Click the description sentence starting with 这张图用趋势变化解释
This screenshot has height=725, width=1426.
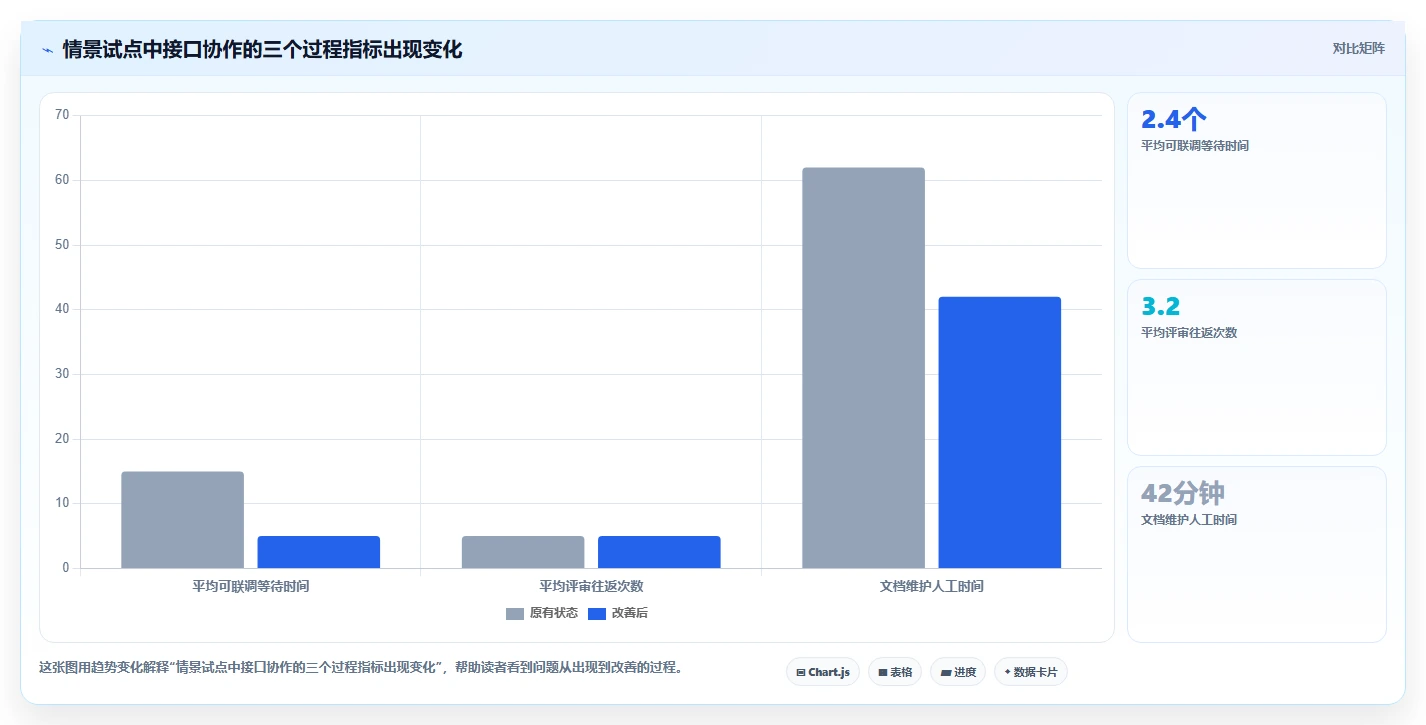tap(363, 667)
